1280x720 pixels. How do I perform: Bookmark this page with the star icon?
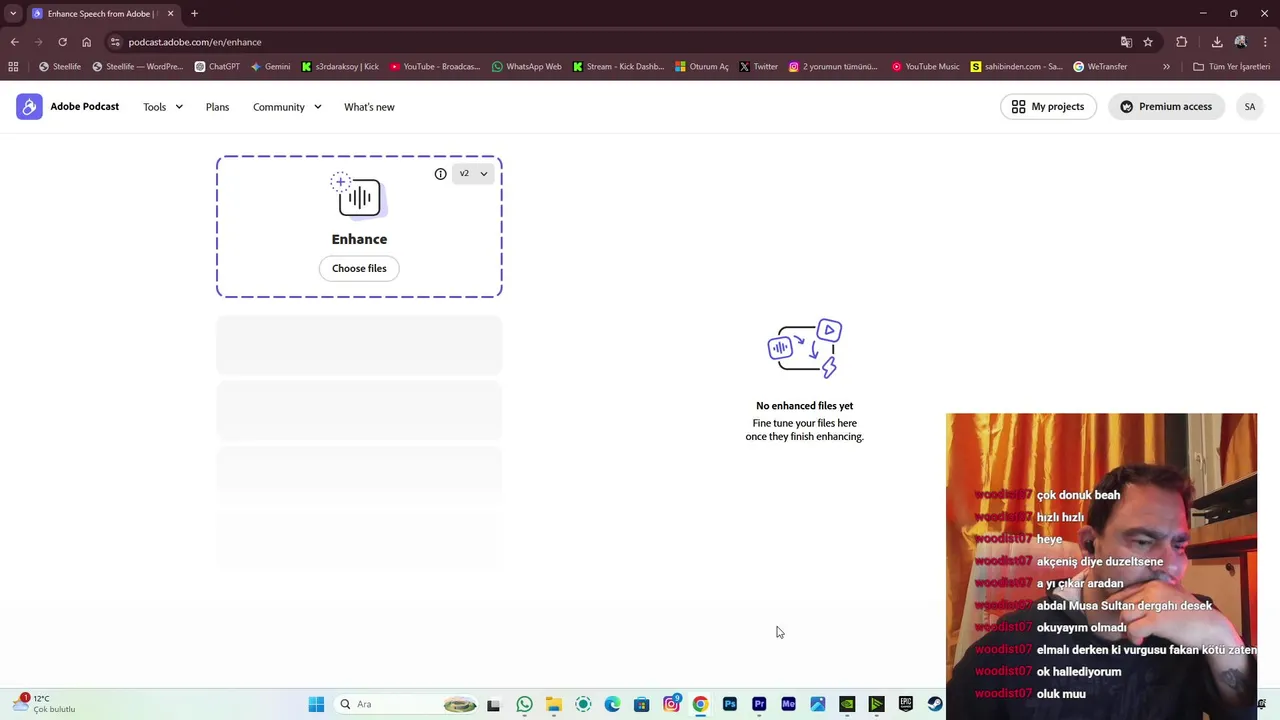coord(1148,42)
